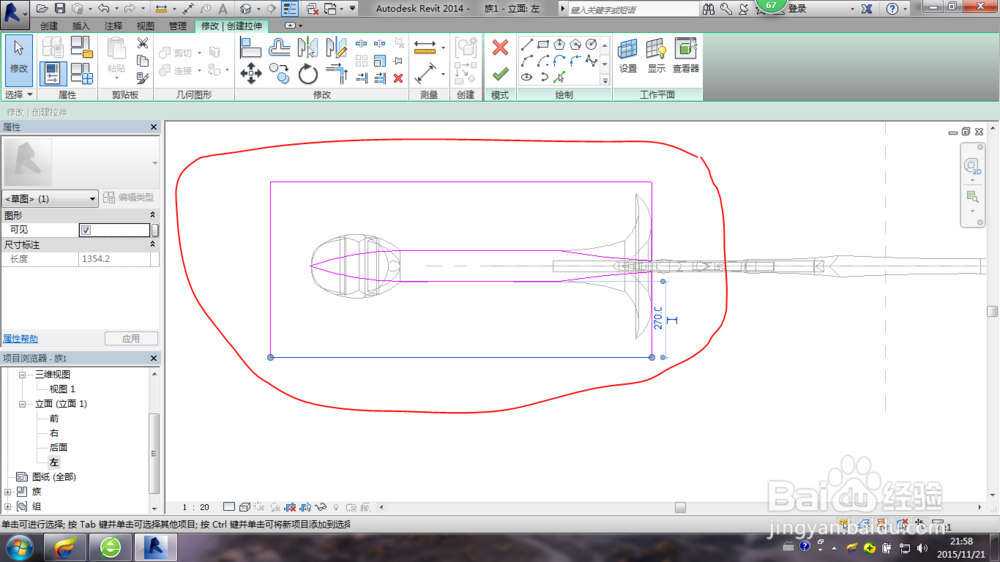Click the Edit Type (编辑类型) button
Screen dimensions: 1000x562
click(x=129, y=198)
